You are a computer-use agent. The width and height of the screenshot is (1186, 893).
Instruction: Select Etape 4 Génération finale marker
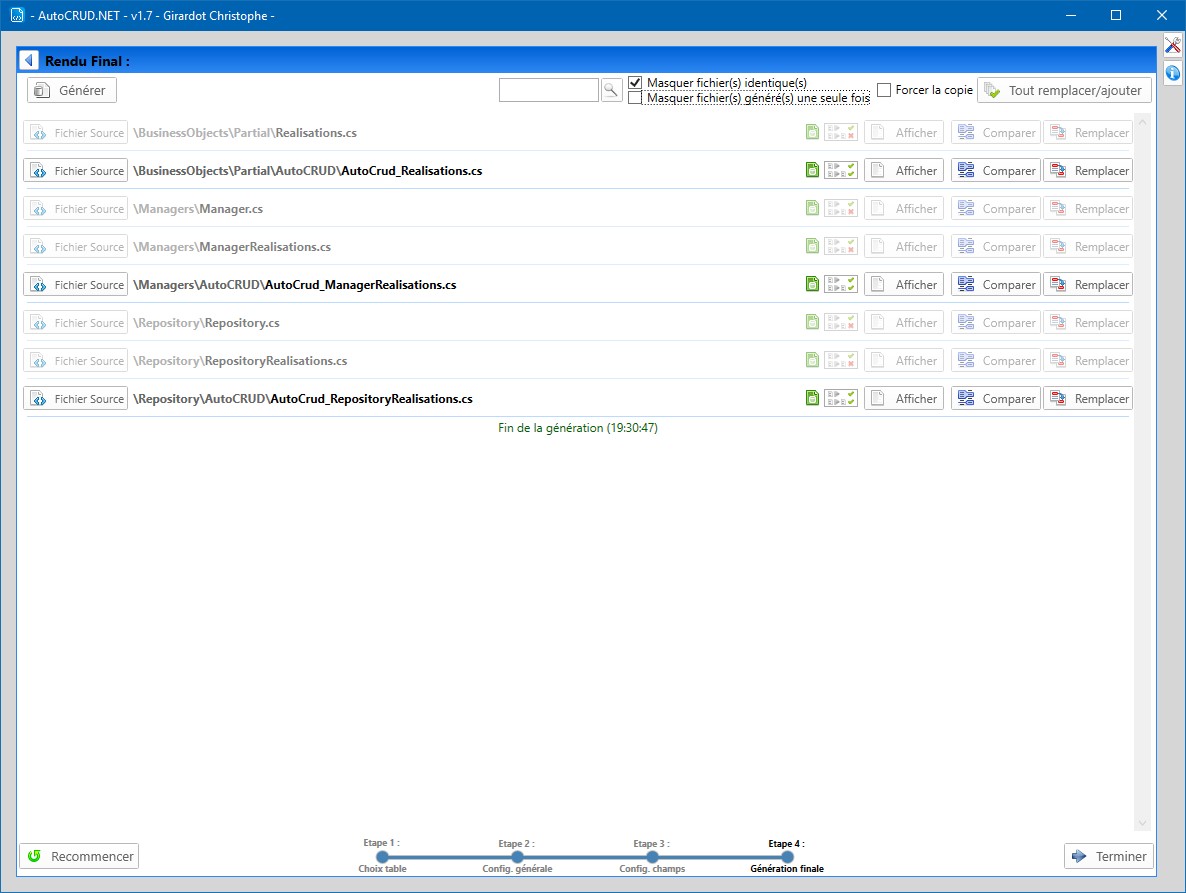point(787,857)
